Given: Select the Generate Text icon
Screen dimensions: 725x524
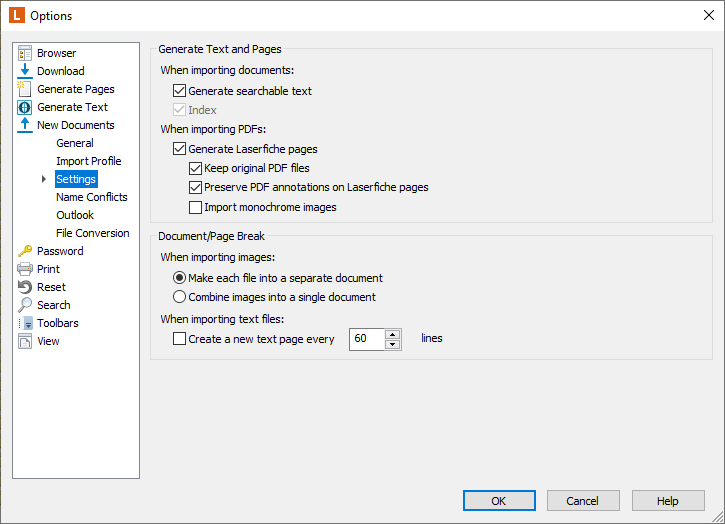Looking at the screenshot, I should (x=25, y=107).
